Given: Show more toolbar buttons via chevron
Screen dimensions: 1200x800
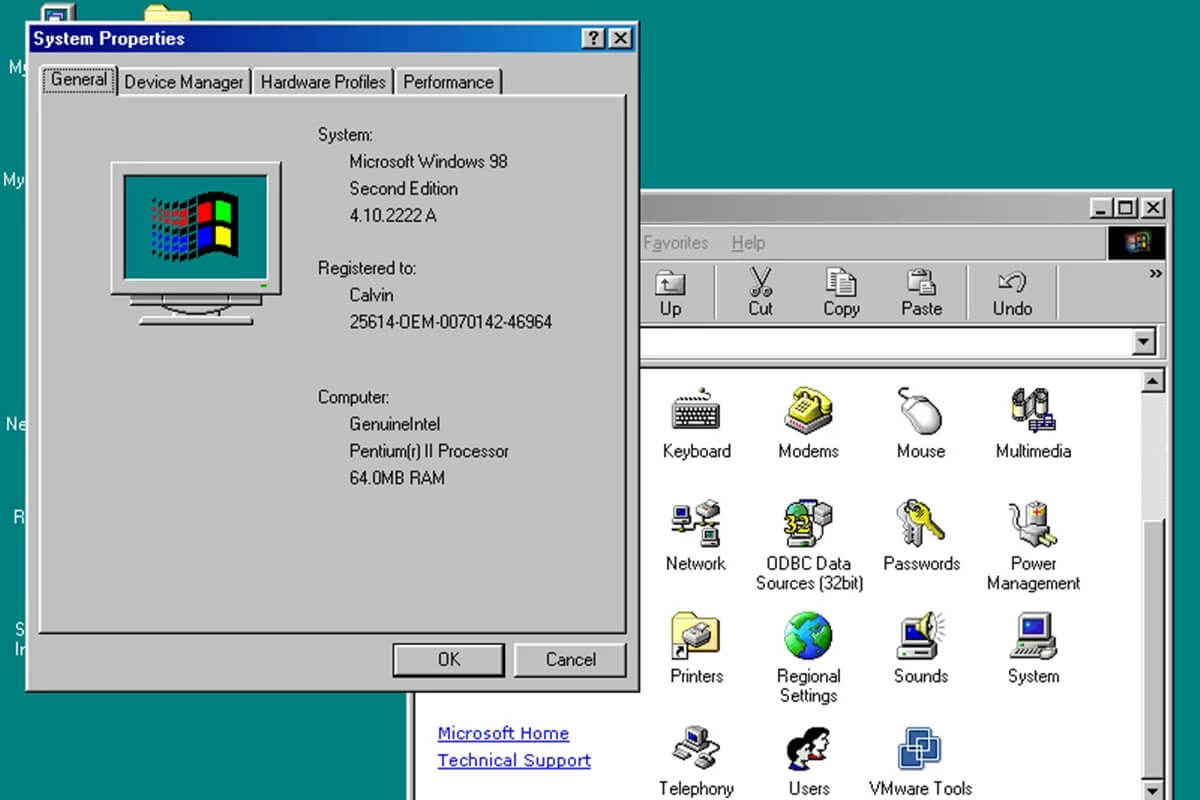Looking at the screenshot, I should pos(1156,274).
